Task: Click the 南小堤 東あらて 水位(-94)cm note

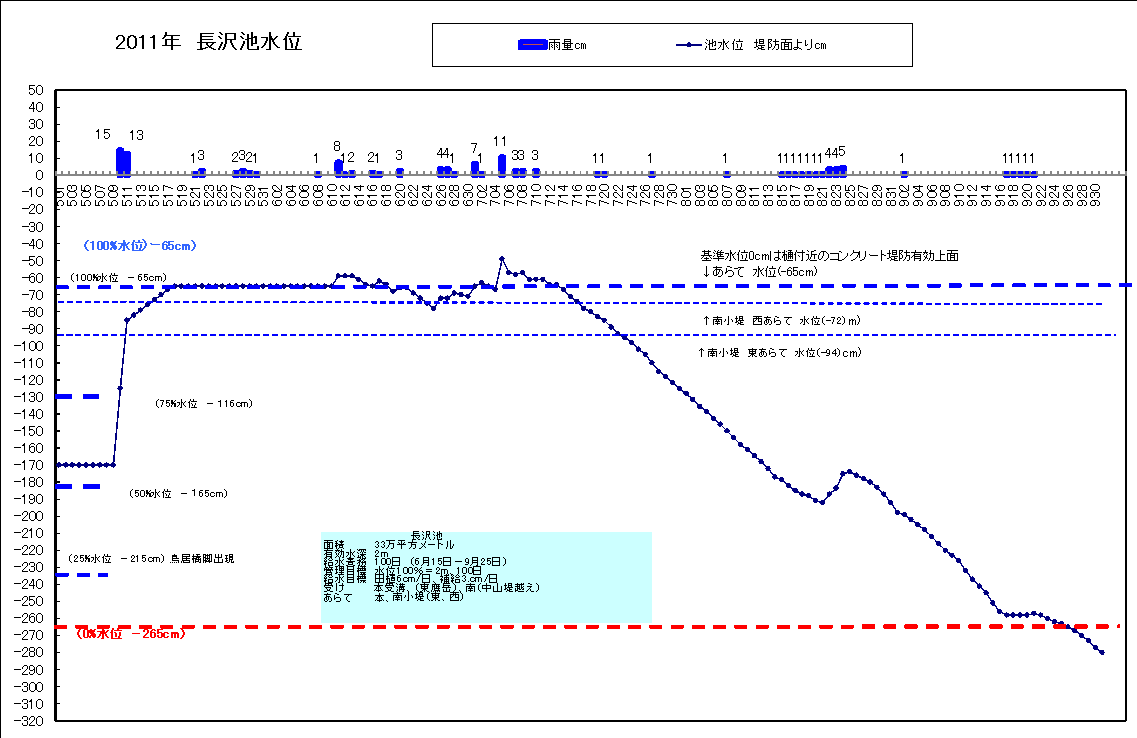Action: 780,353
